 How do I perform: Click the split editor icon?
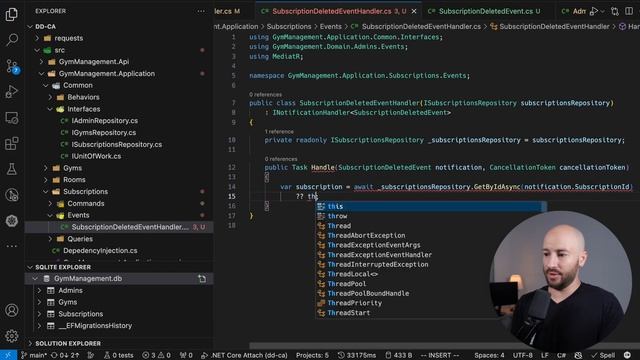pos(629,11)
